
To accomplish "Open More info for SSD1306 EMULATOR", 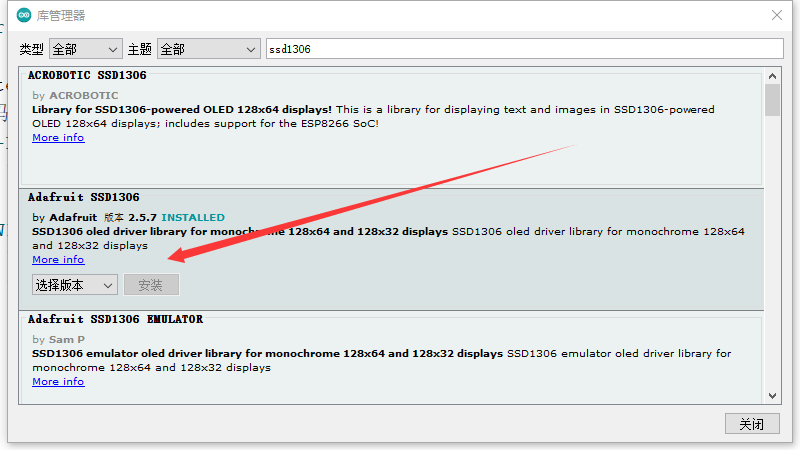I will point(58,382).
